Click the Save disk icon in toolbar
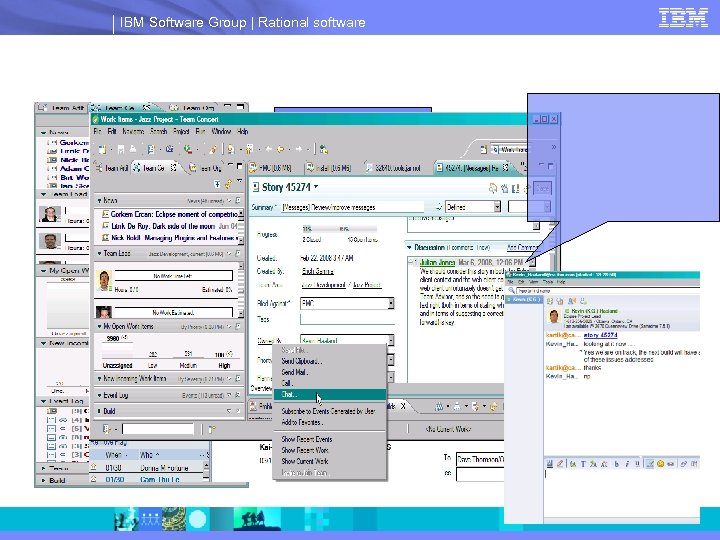Image resolution: width=720 pixels, height=540 pixels. pos(121,149)
